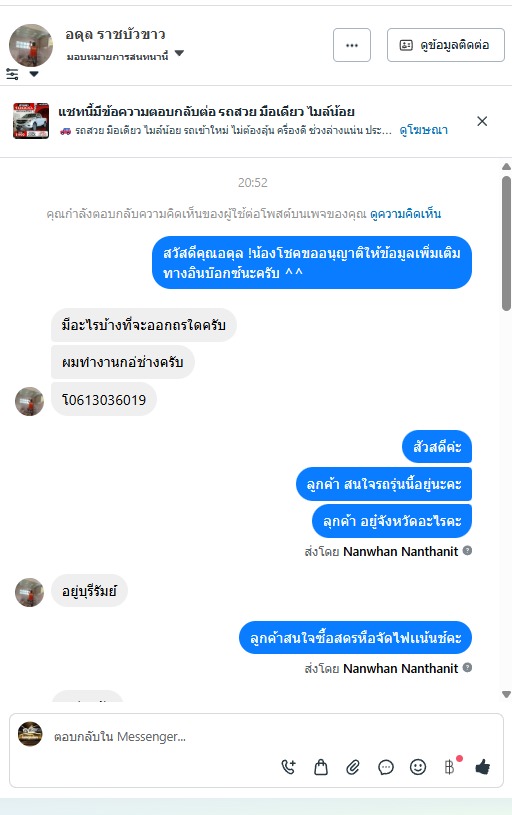Click the chat scrollbar down arrow

pos(506,694)
